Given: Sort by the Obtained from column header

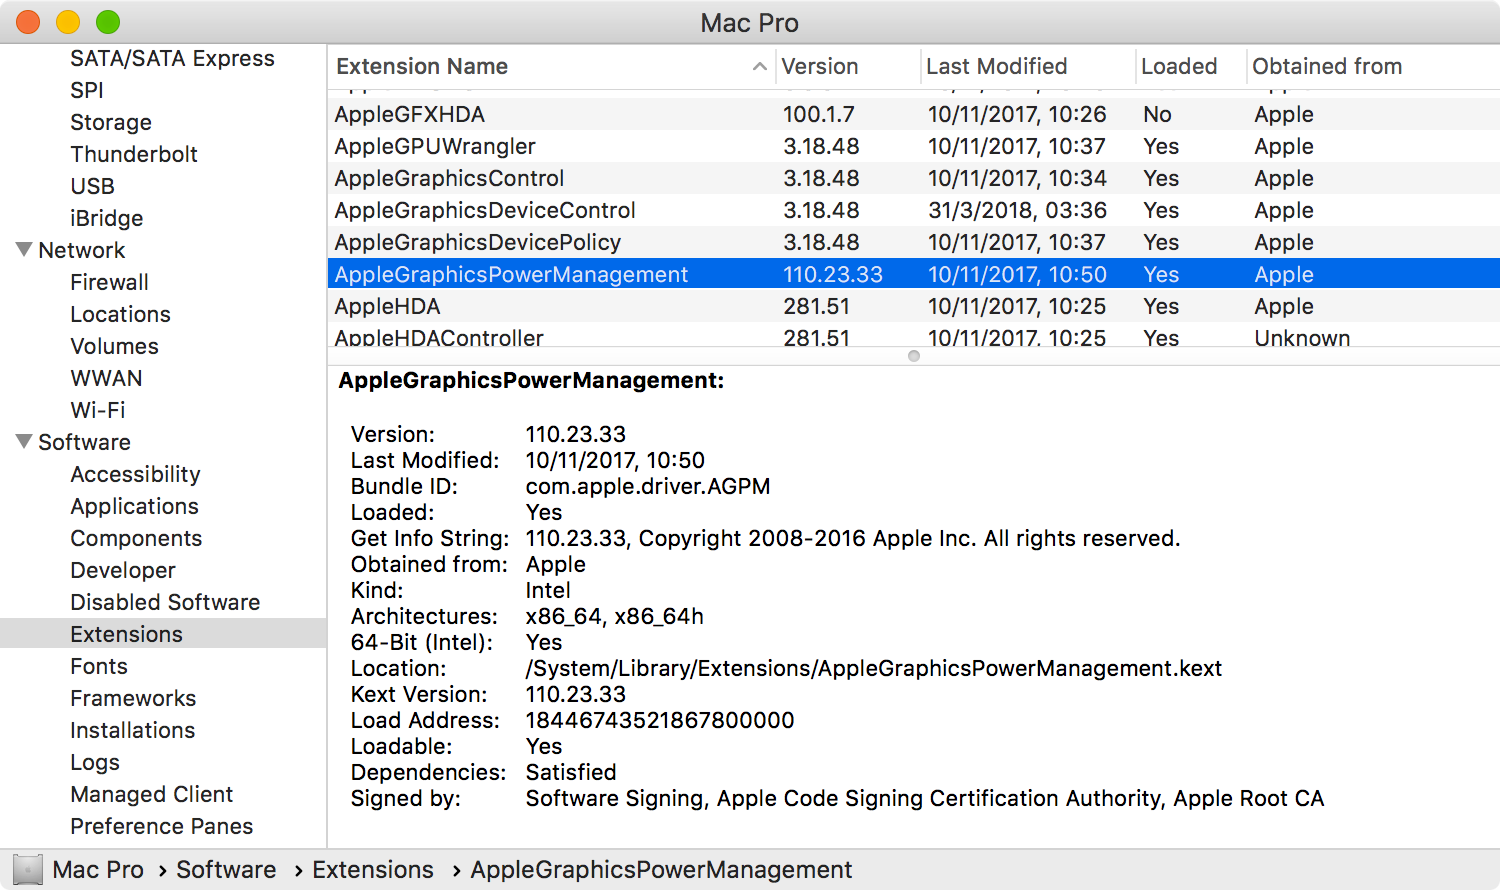Looking at the screenshot, I should click(1327, 66).
